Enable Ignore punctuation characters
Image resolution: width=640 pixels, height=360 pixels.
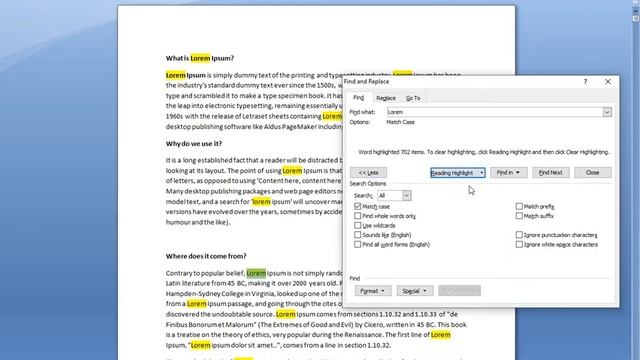(519, 235)
